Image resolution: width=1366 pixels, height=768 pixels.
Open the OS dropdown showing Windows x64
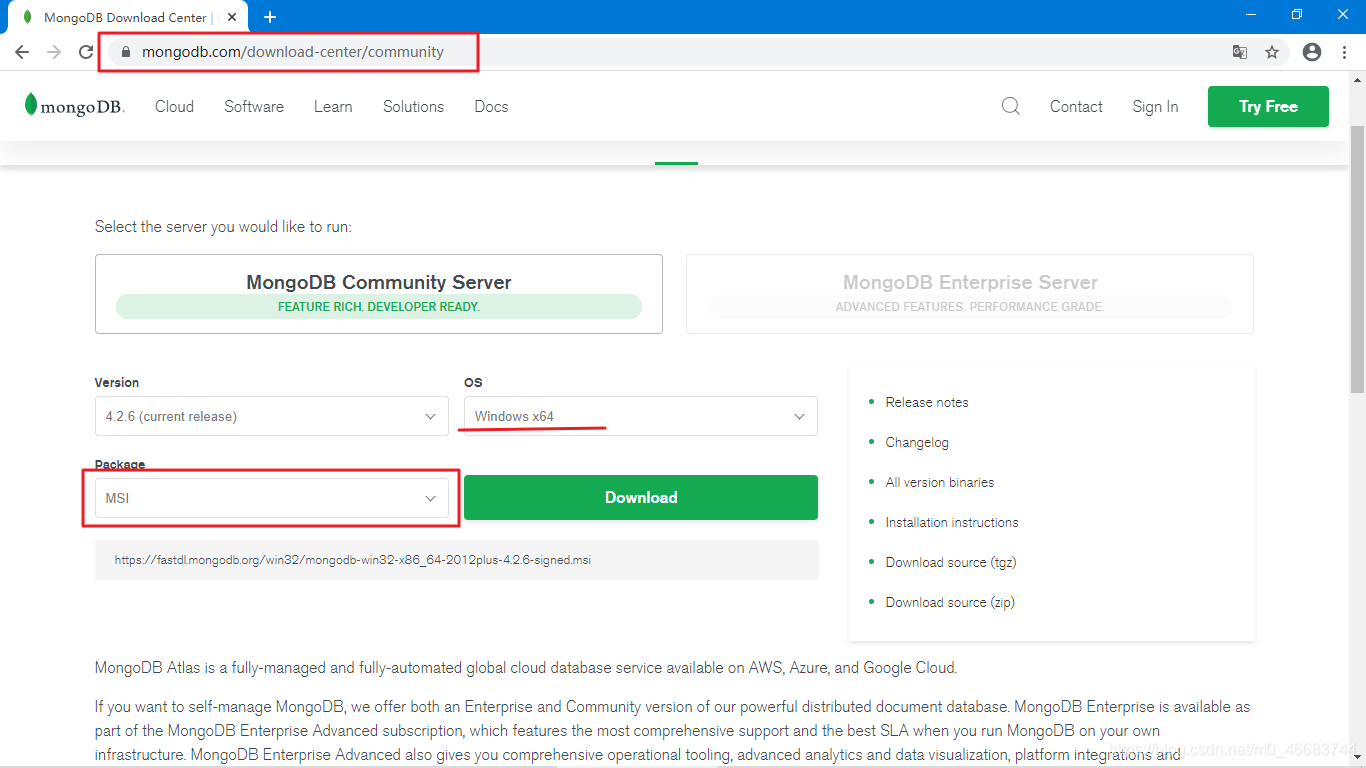(x=641, y=416)
